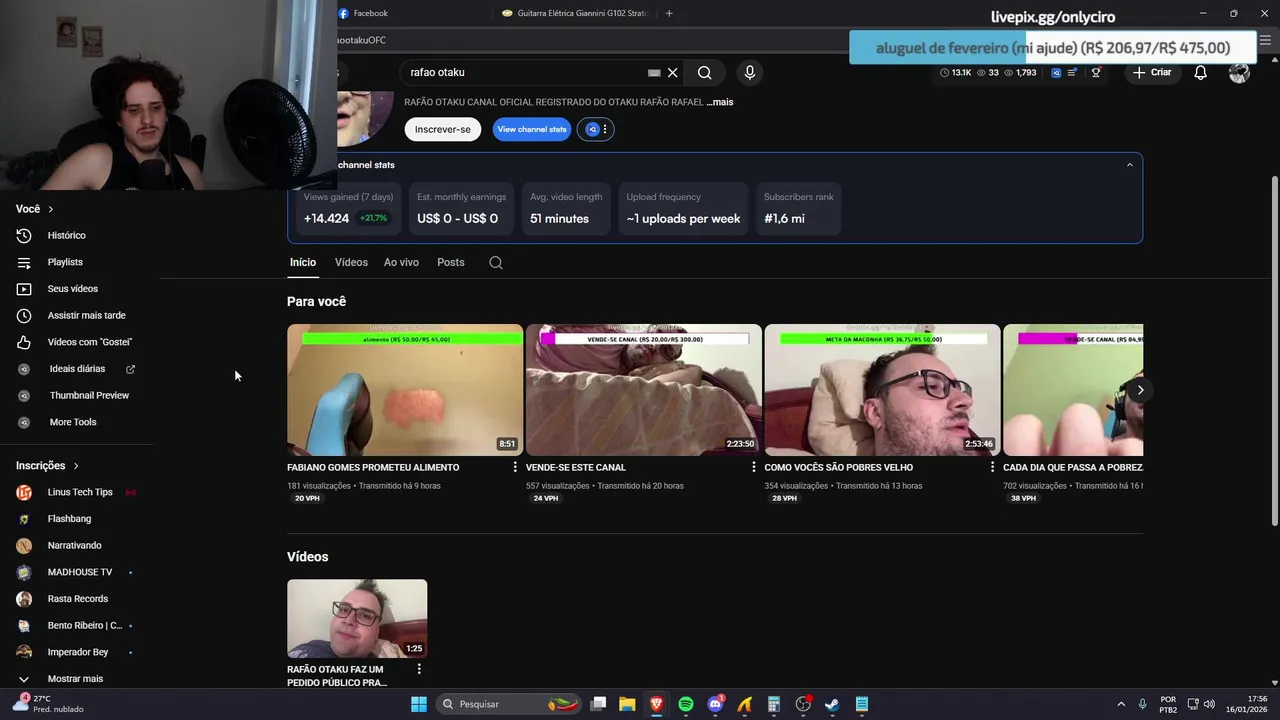Open the account avatar menu

point(1239,72)
